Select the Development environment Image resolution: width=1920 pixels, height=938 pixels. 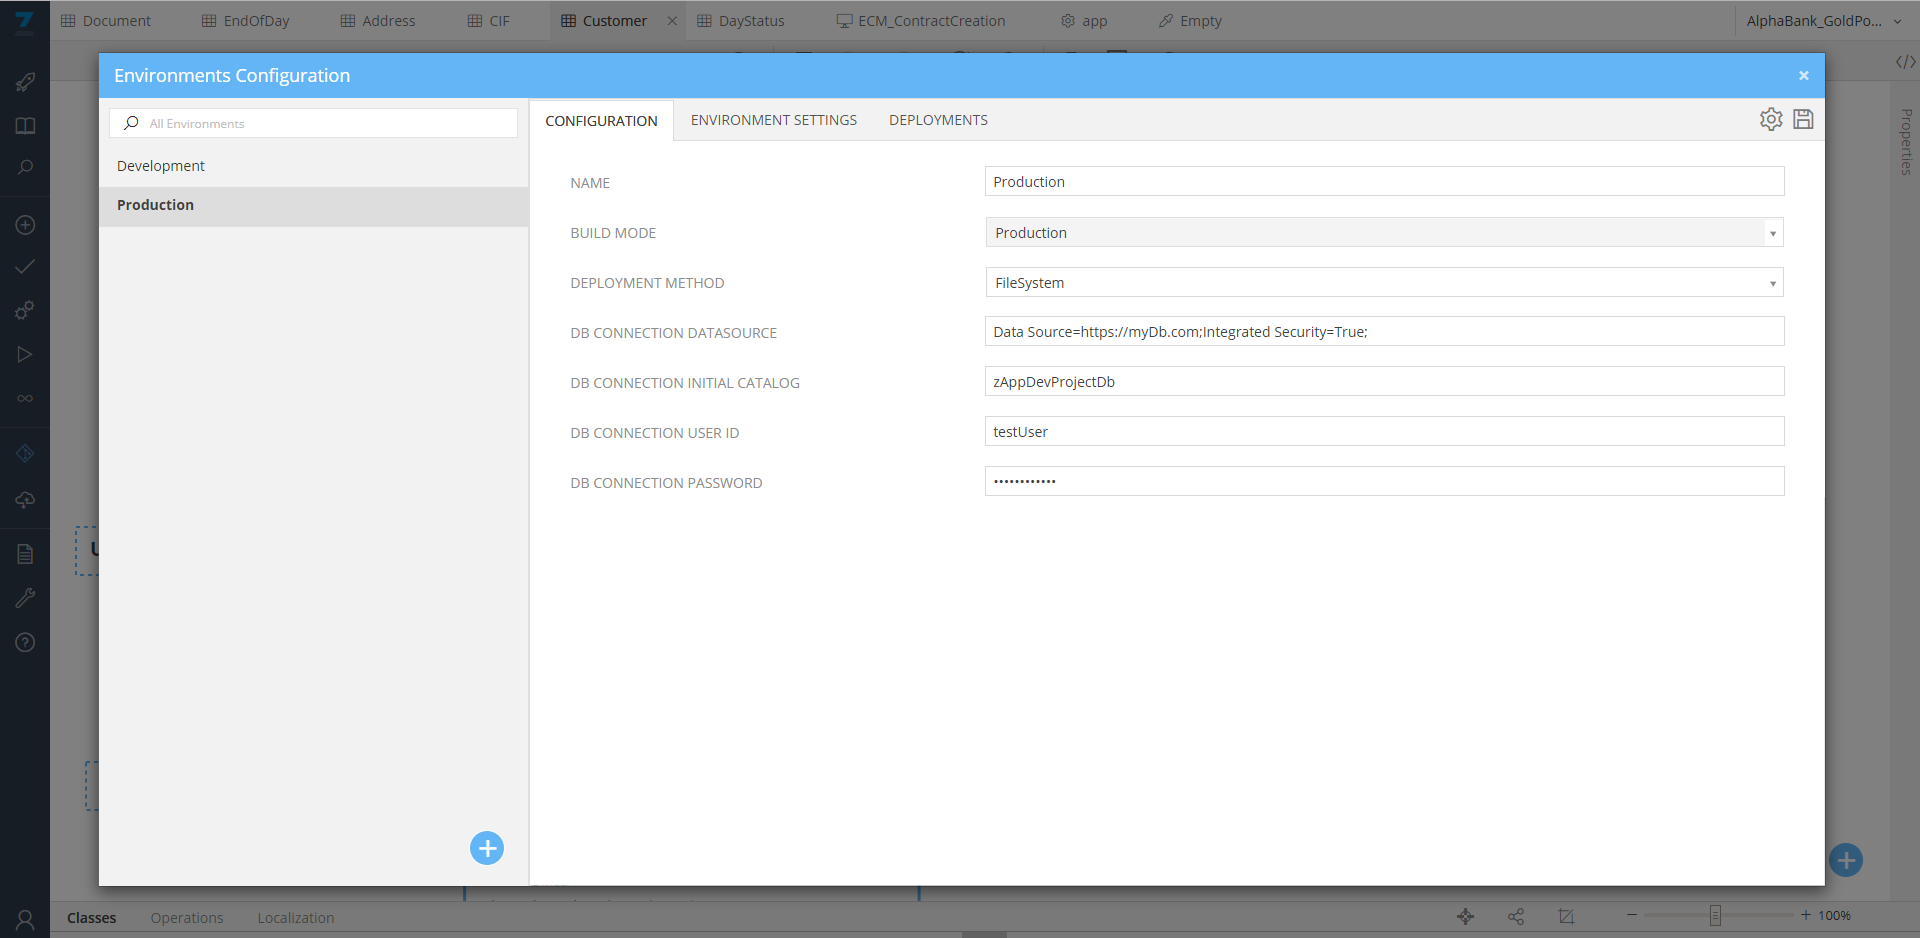coord(161,166)
